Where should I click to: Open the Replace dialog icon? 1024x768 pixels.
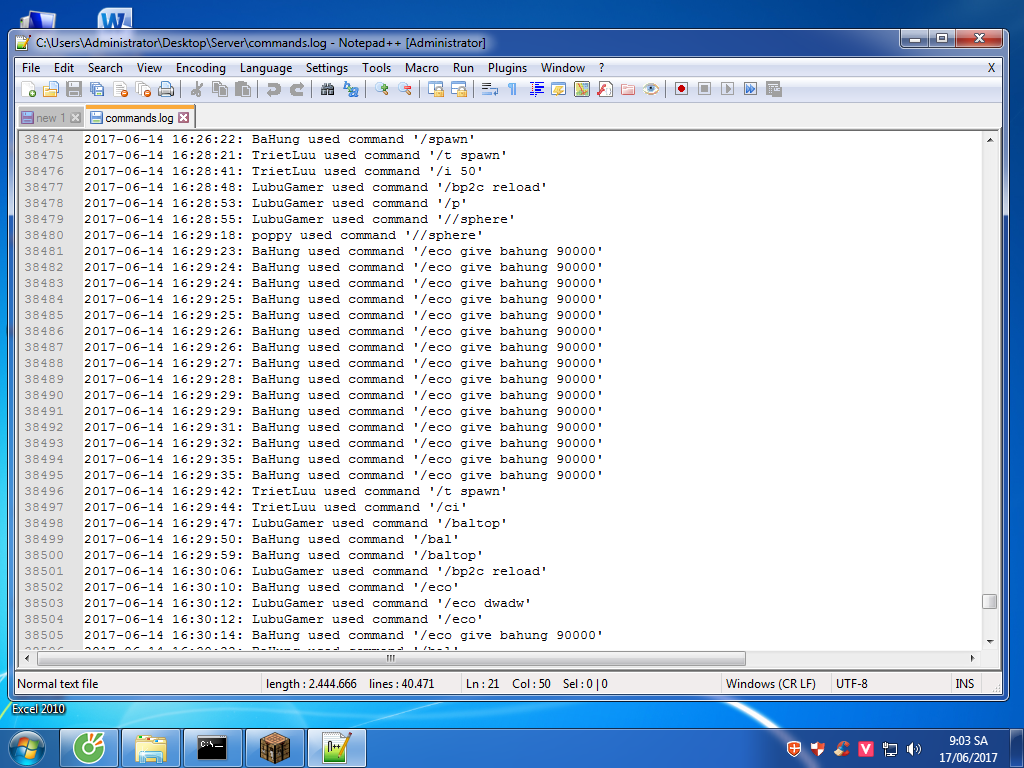(x=351, y=89)
